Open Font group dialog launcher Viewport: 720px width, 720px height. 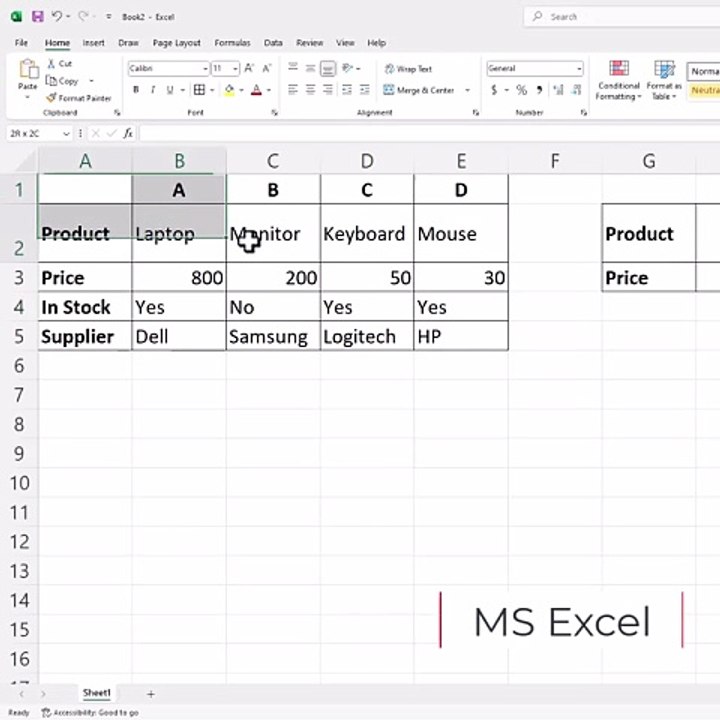pos(275,112)
